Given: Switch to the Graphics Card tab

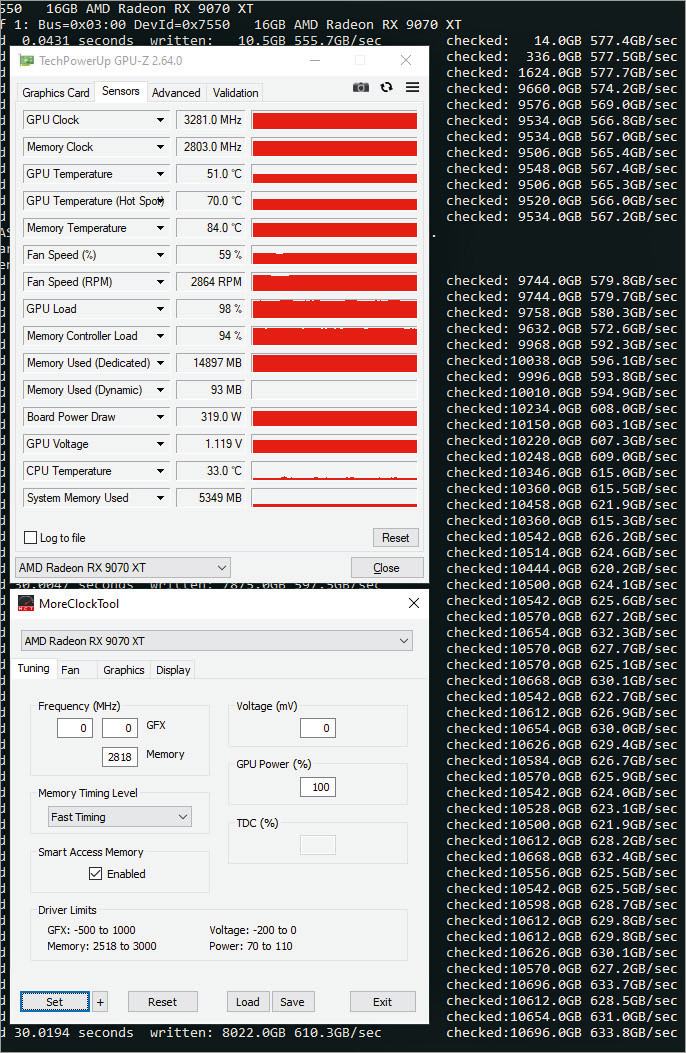Looking at the screenshot, I should pos(56,93).
